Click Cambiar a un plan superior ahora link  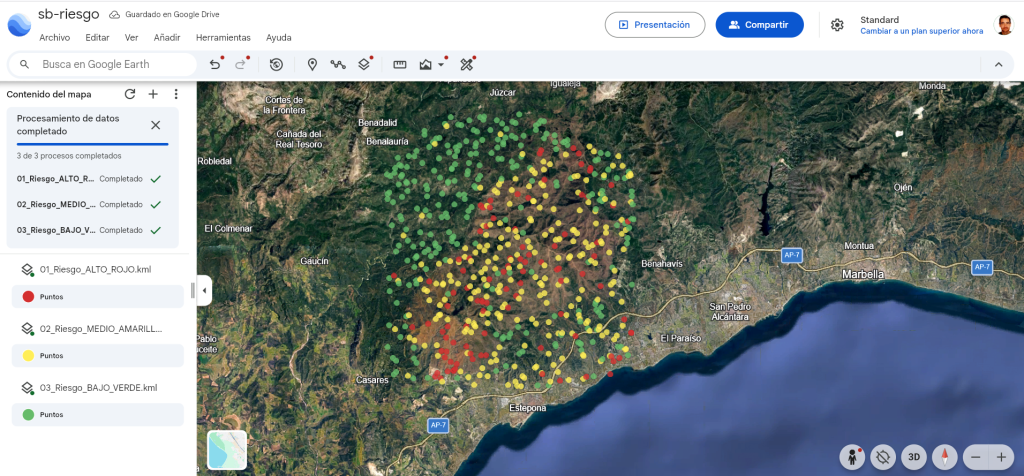click(x=921, y=31)
